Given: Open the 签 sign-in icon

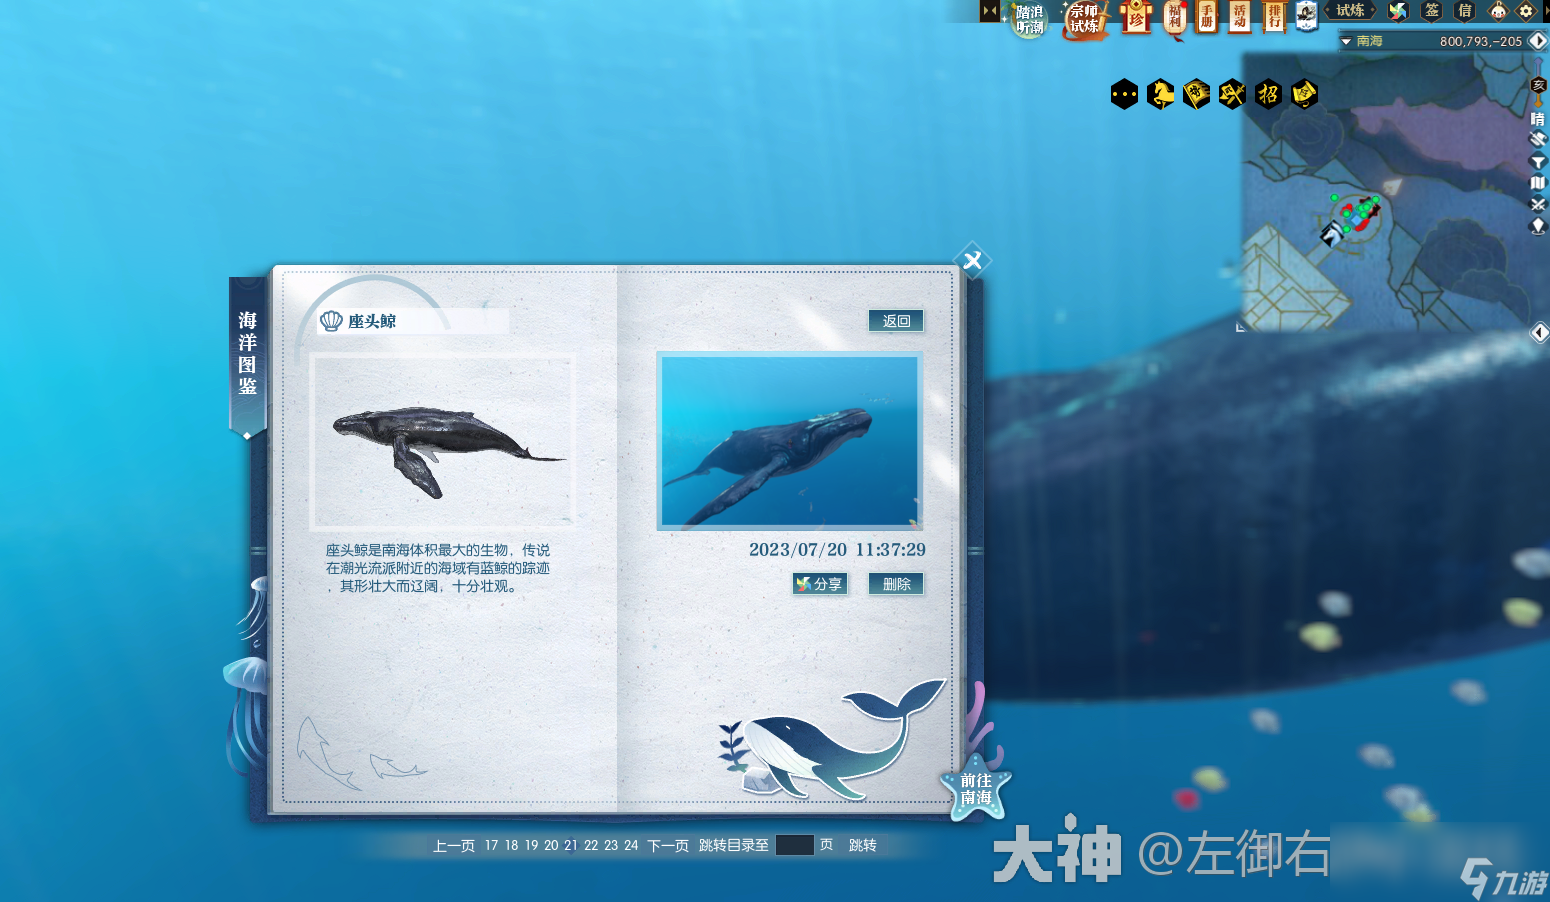Looking at the screenshot, I should click(x=1432, y=11).
